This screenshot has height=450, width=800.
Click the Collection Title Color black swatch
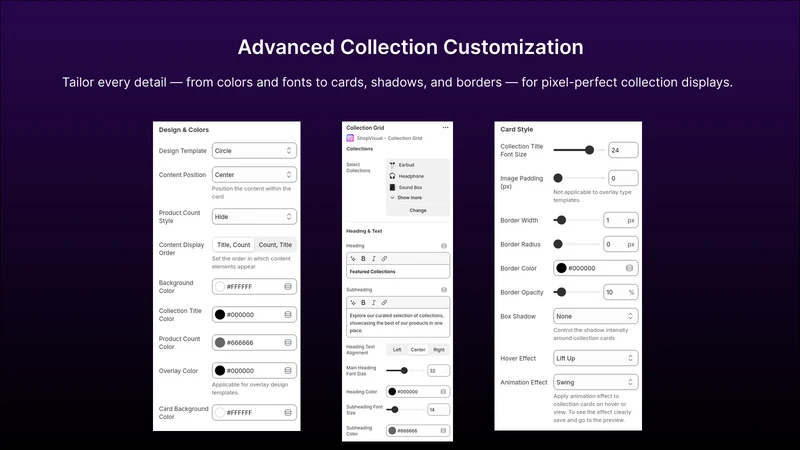tap(220, 315)
